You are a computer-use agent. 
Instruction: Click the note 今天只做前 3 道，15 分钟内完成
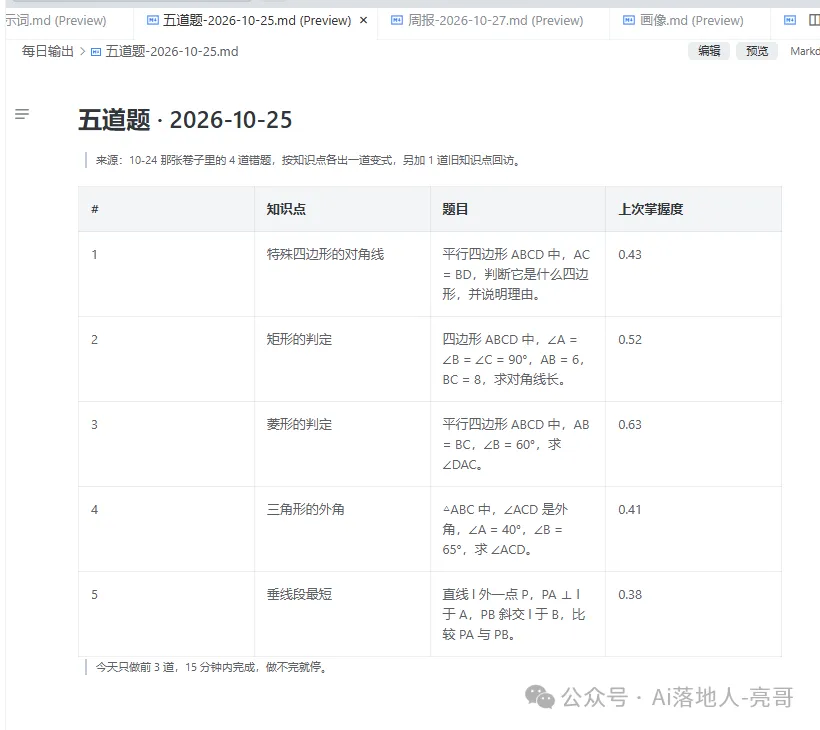point(212,667)
